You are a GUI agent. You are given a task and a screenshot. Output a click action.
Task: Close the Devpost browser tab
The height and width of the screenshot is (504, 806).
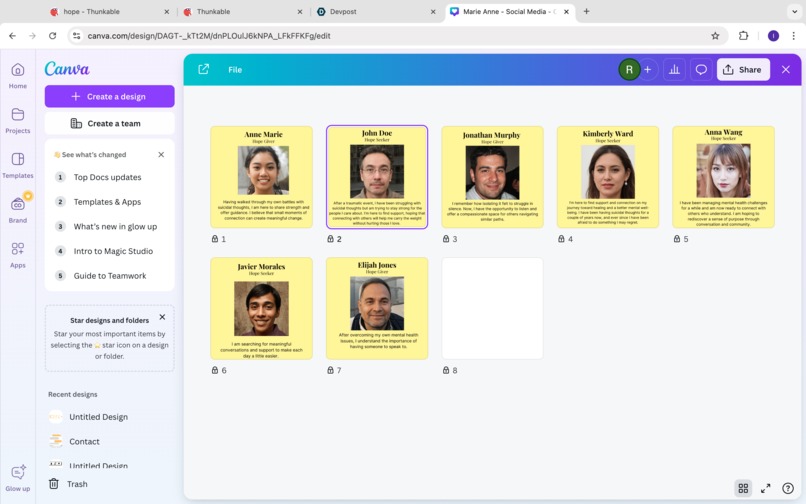(x=433, y=11)
